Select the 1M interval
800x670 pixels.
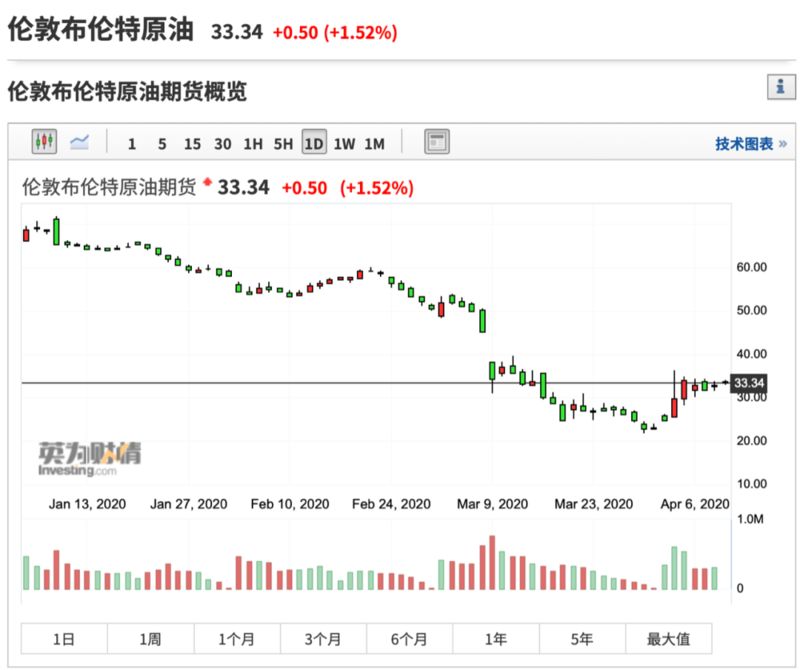tap(374, 144)
